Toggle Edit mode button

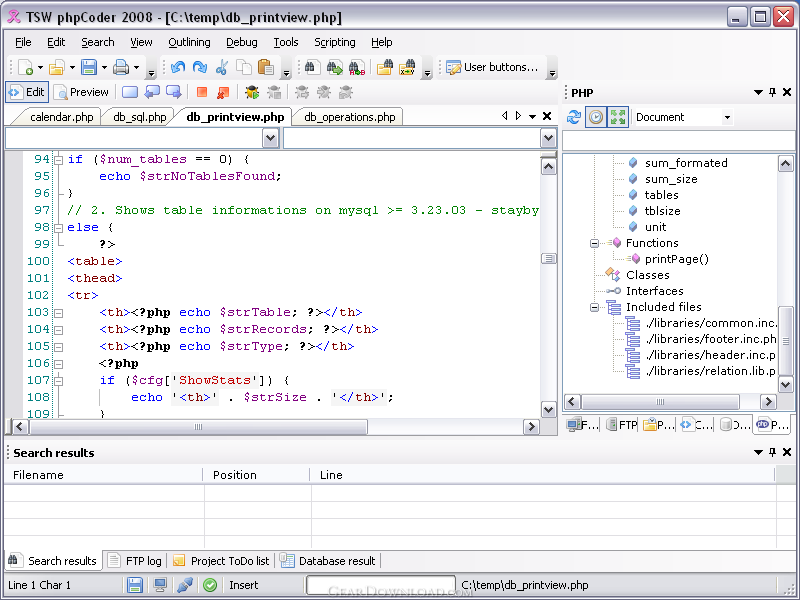pos(27,92)
